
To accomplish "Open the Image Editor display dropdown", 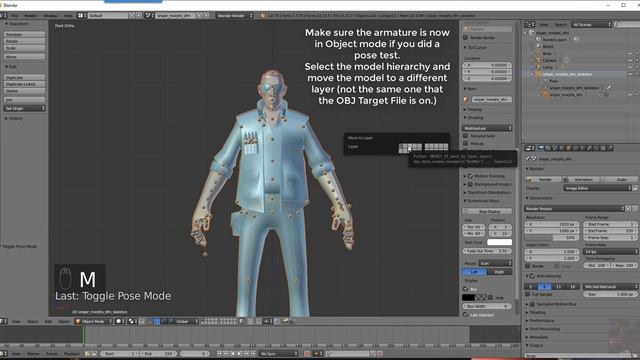I will [598, 188].
